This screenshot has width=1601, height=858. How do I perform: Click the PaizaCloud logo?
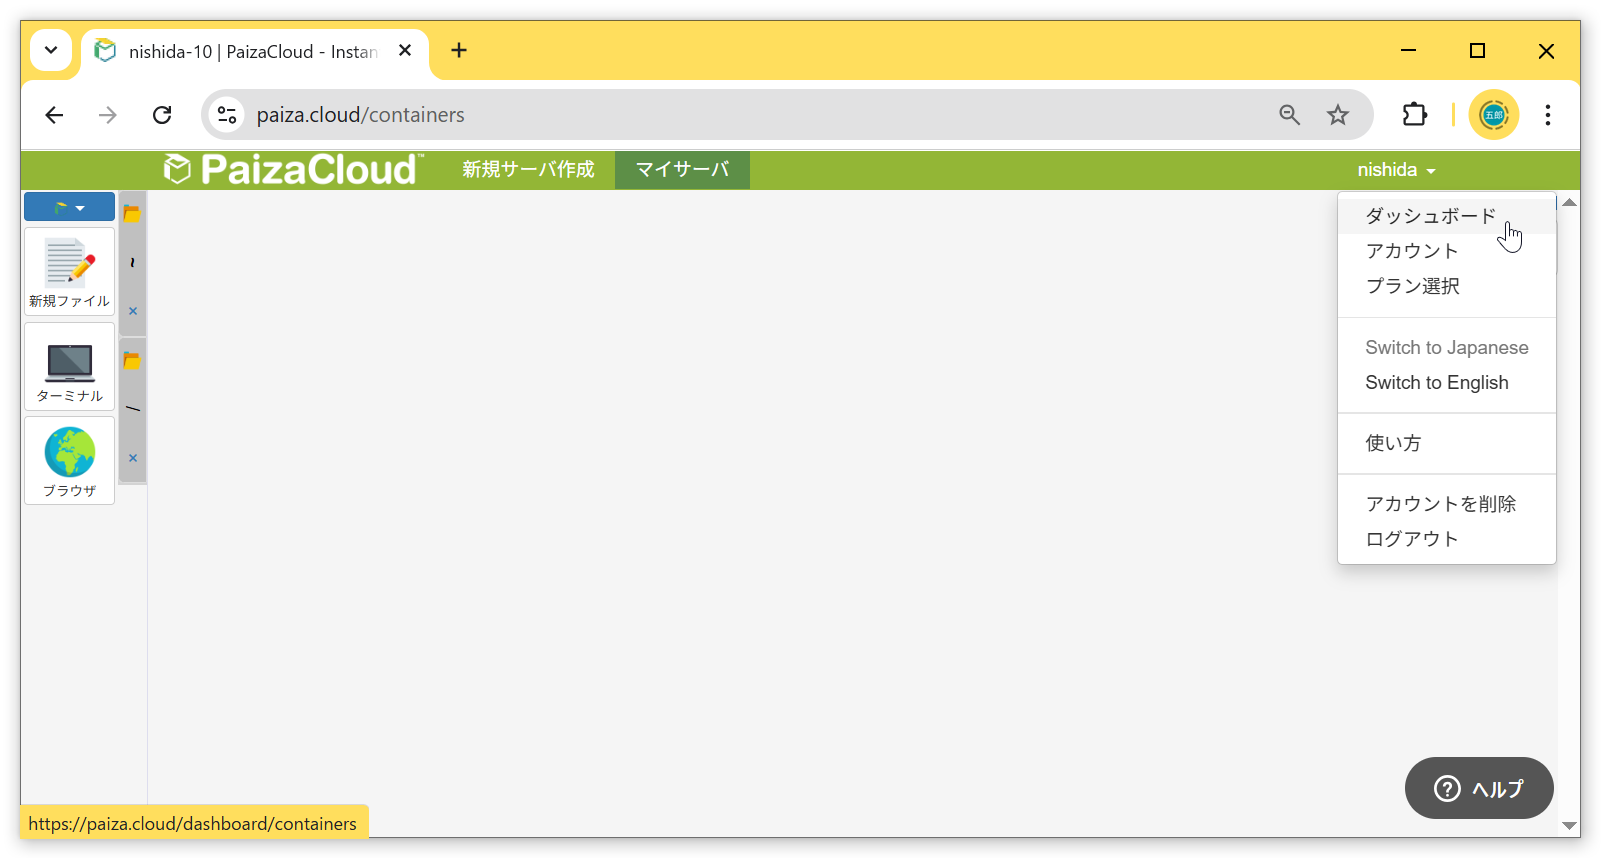pyautogui.click(x=293, y=169)
